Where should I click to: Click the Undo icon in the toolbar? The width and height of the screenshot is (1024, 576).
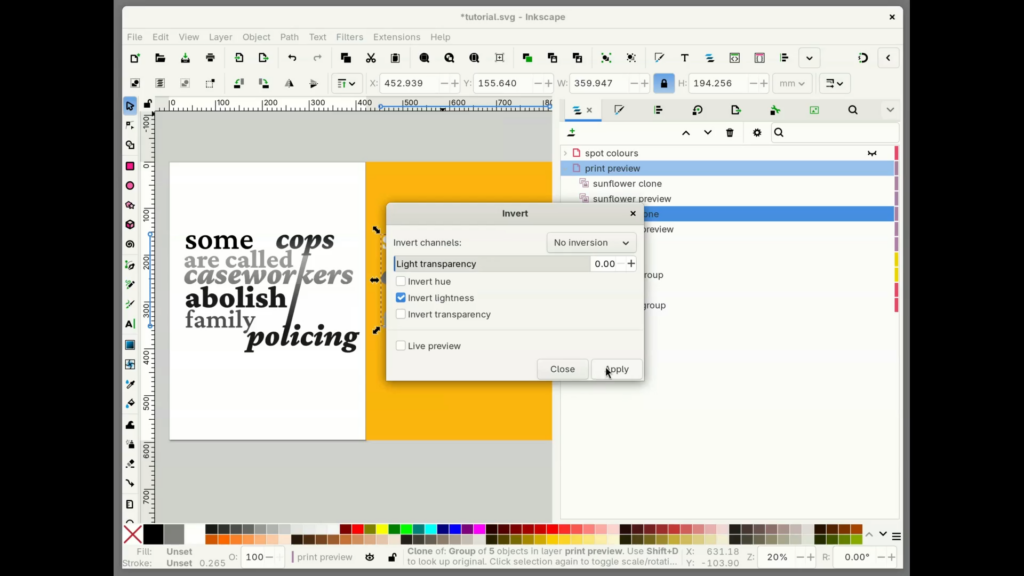291,57
